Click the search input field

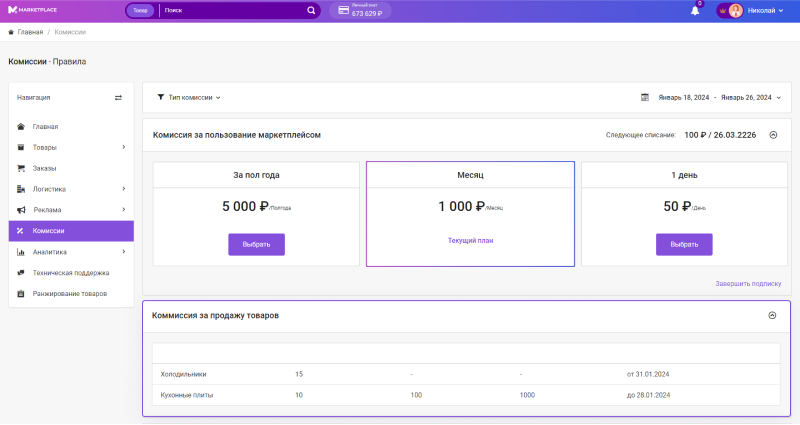(232, 11)
